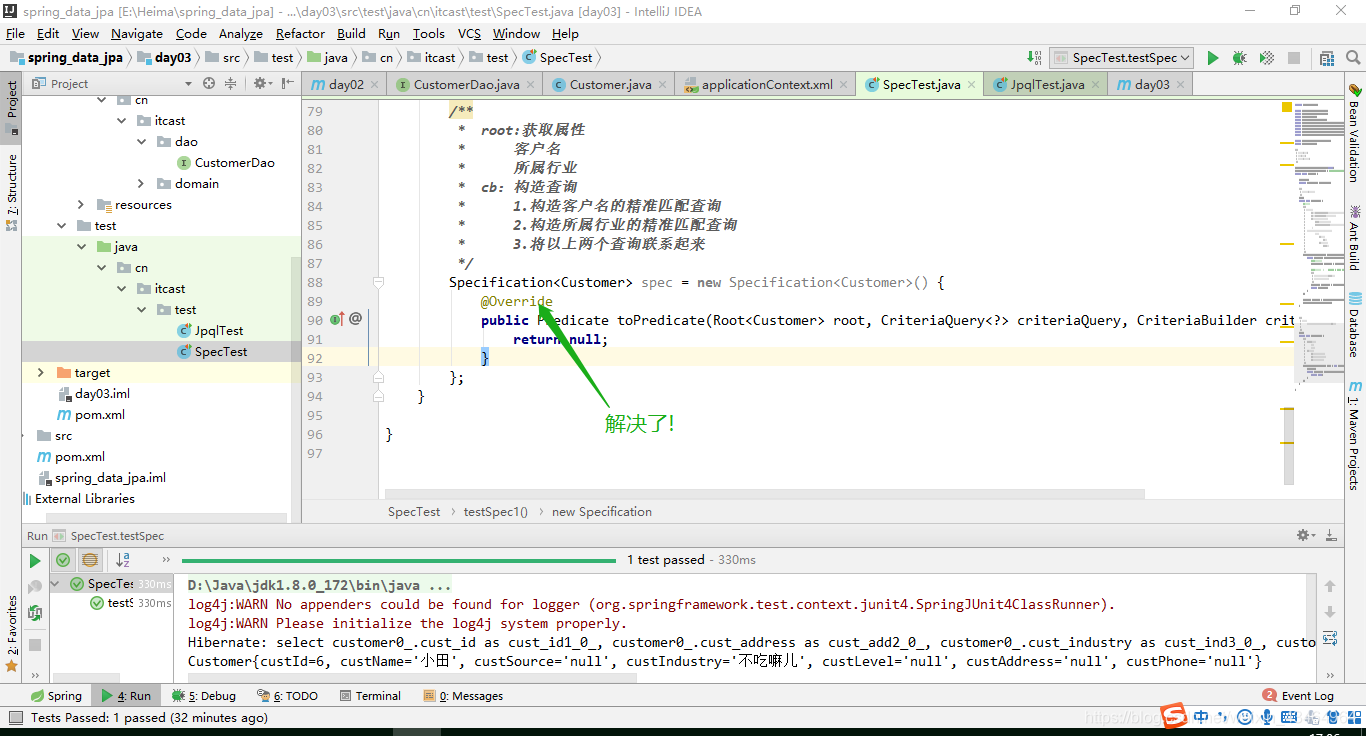Image resolution: width=1366 pixels, height=736 pixels.
Task: Click the test progress bar
Action: pyautogui.click(x=400, y=560)
